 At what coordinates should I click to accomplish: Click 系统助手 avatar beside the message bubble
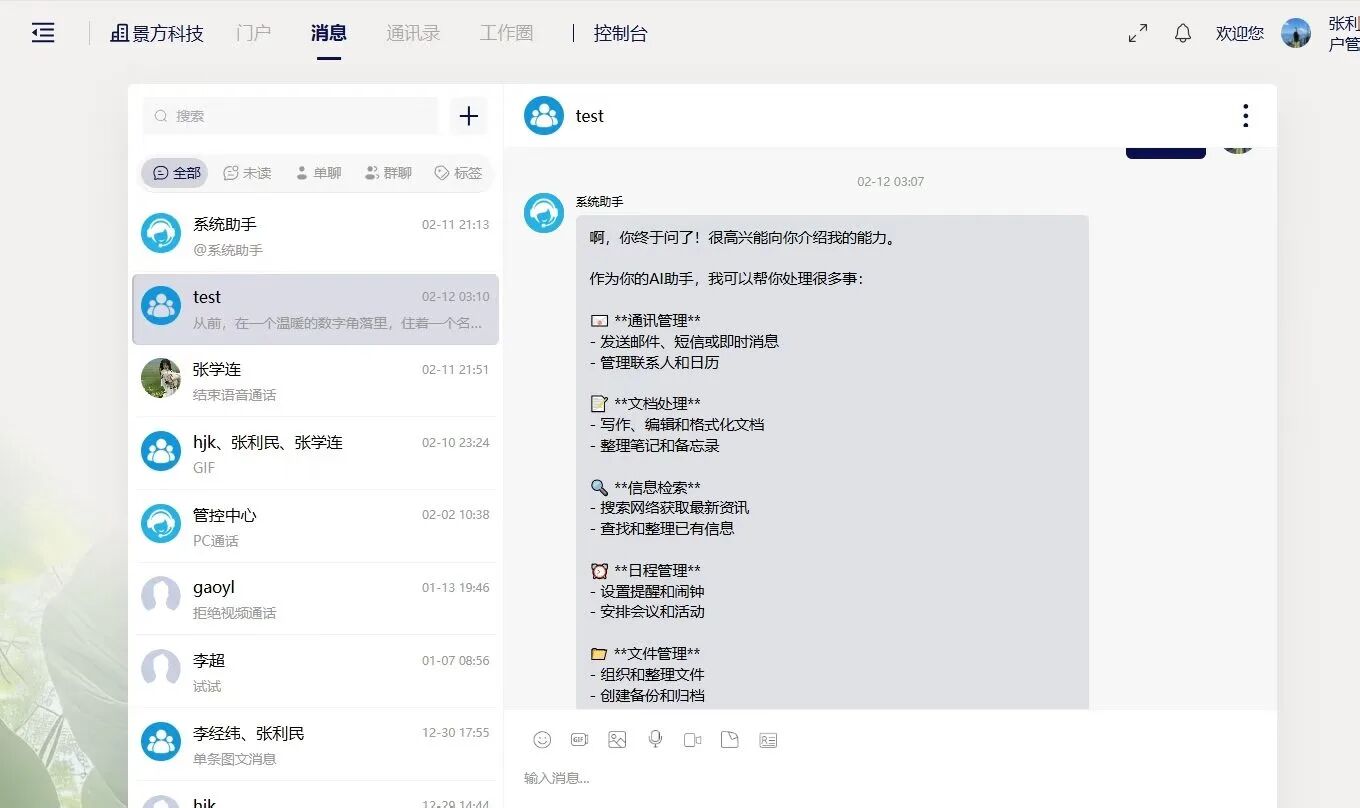(544, 214)
